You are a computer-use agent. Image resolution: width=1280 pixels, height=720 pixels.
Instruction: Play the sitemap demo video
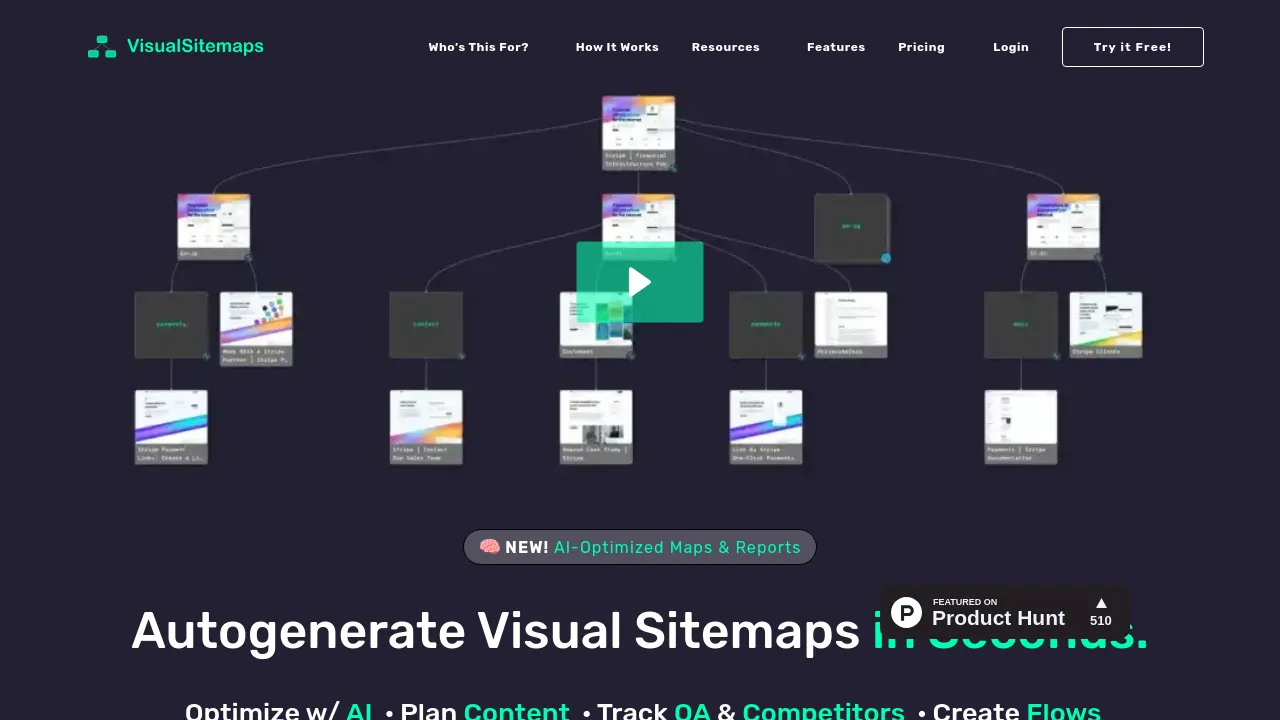tap(640, 282)
